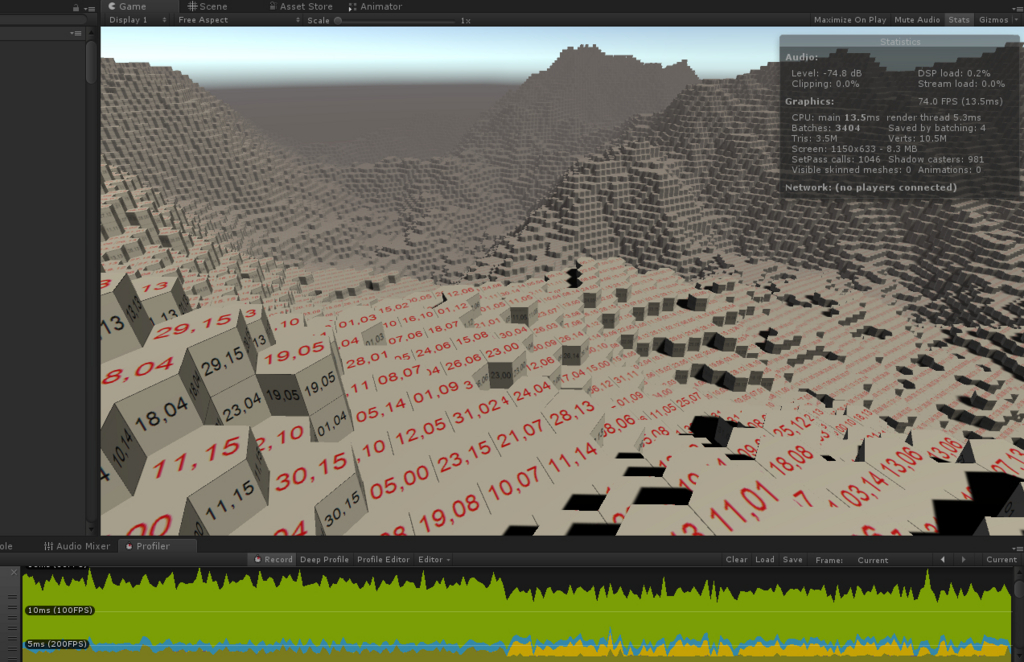Open the Free Aspect ratio dropdown
The image size is (1024, 662).
(x=238, y=20)
